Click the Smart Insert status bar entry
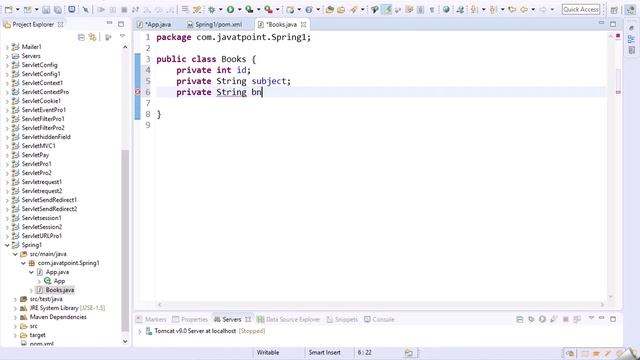The width and height of the screenshot is (640, 360). [x=324, y=353]
